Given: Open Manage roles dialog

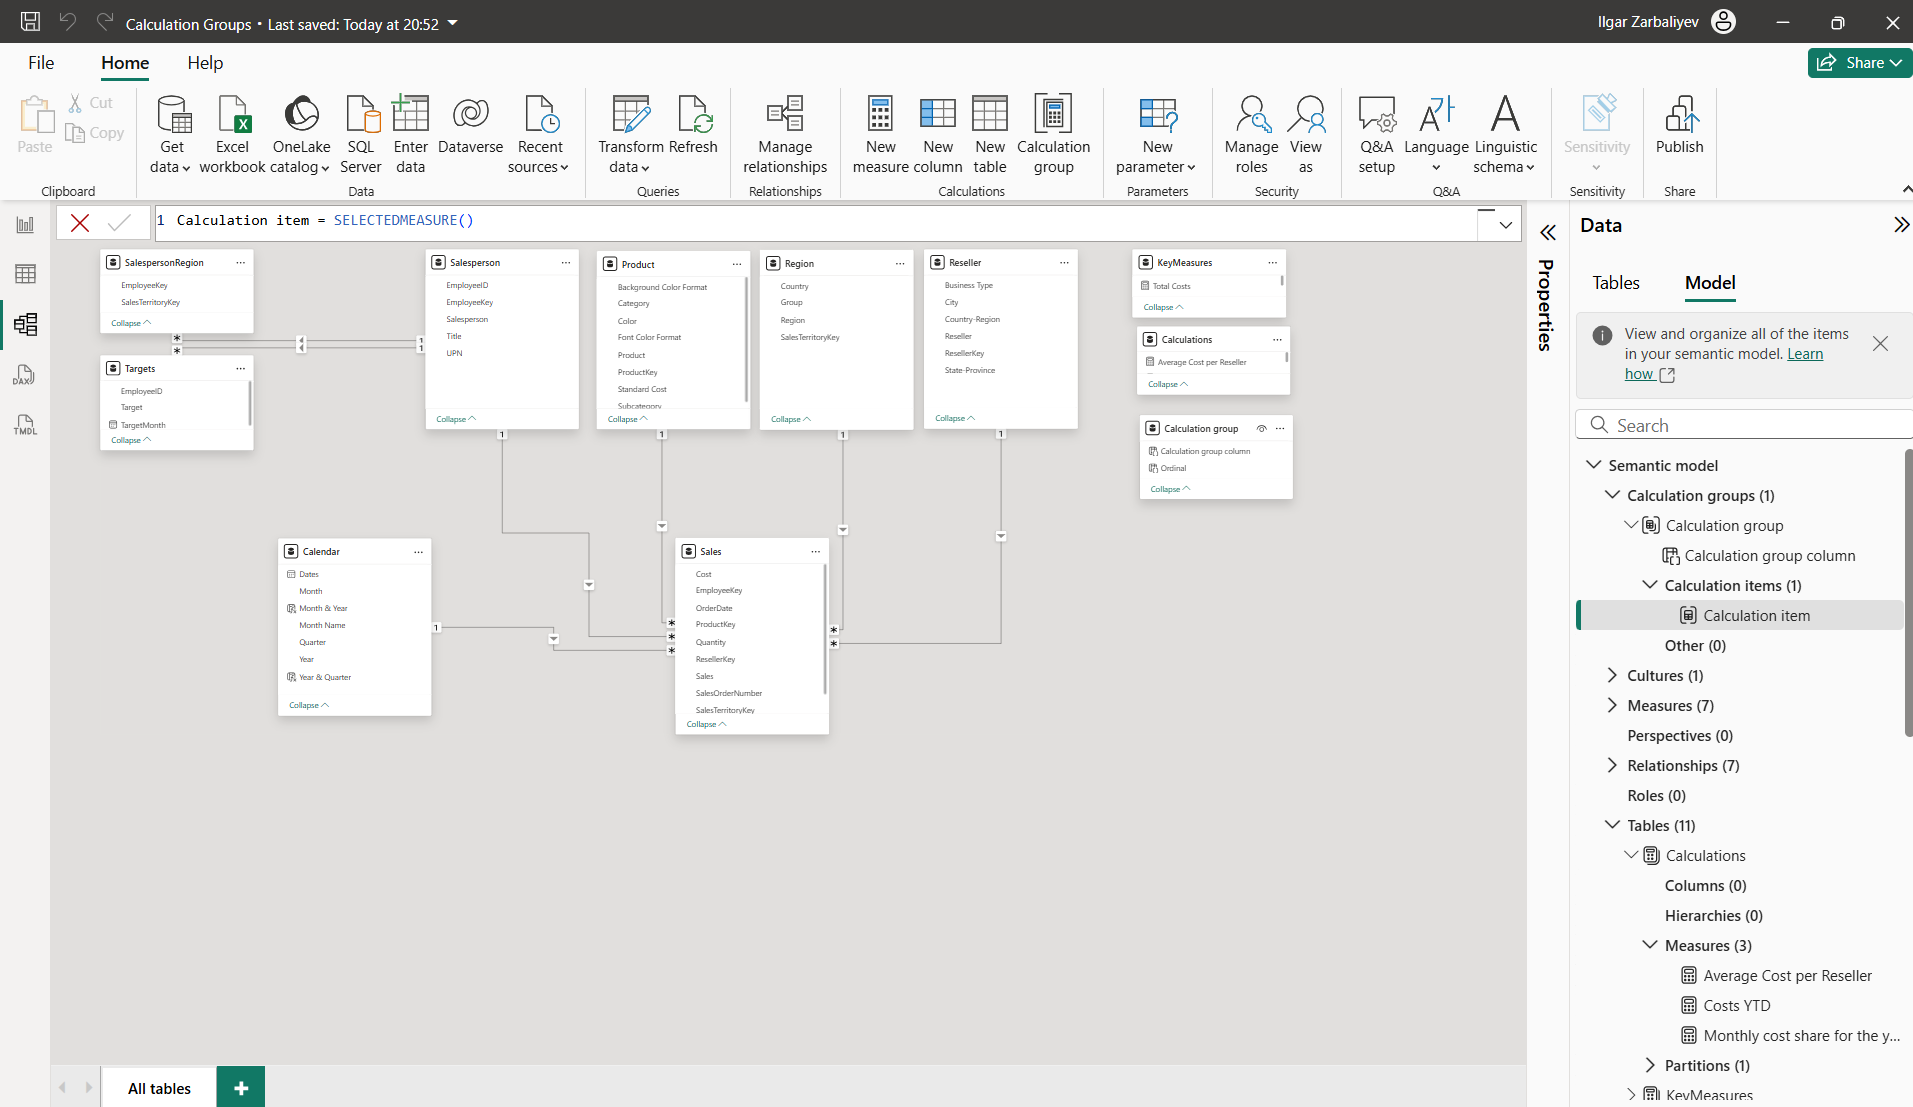Looking at the screenshot, I should 1251,134.
